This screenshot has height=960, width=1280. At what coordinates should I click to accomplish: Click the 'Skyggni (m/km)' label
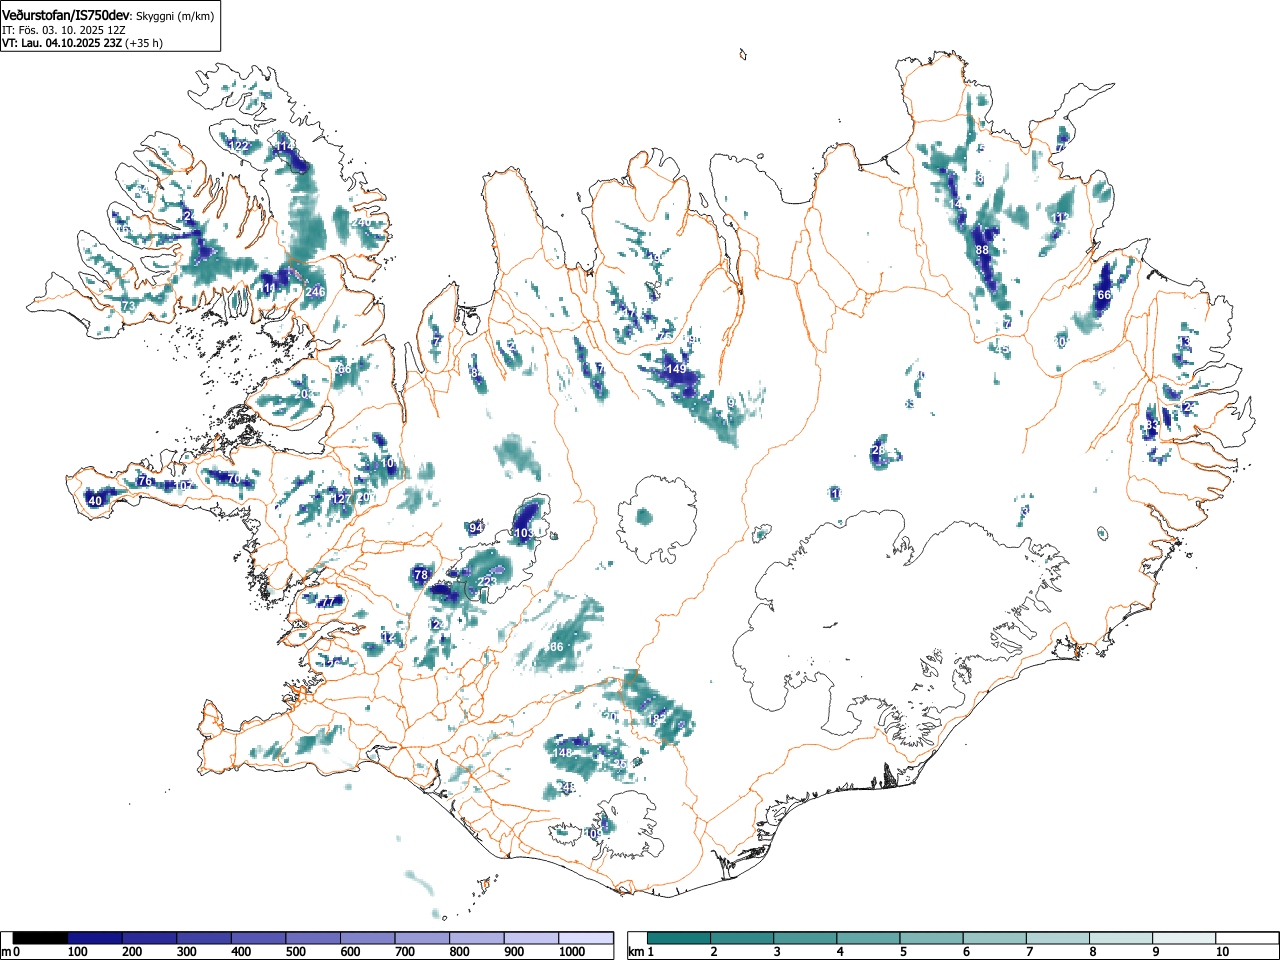click(175, 16)
